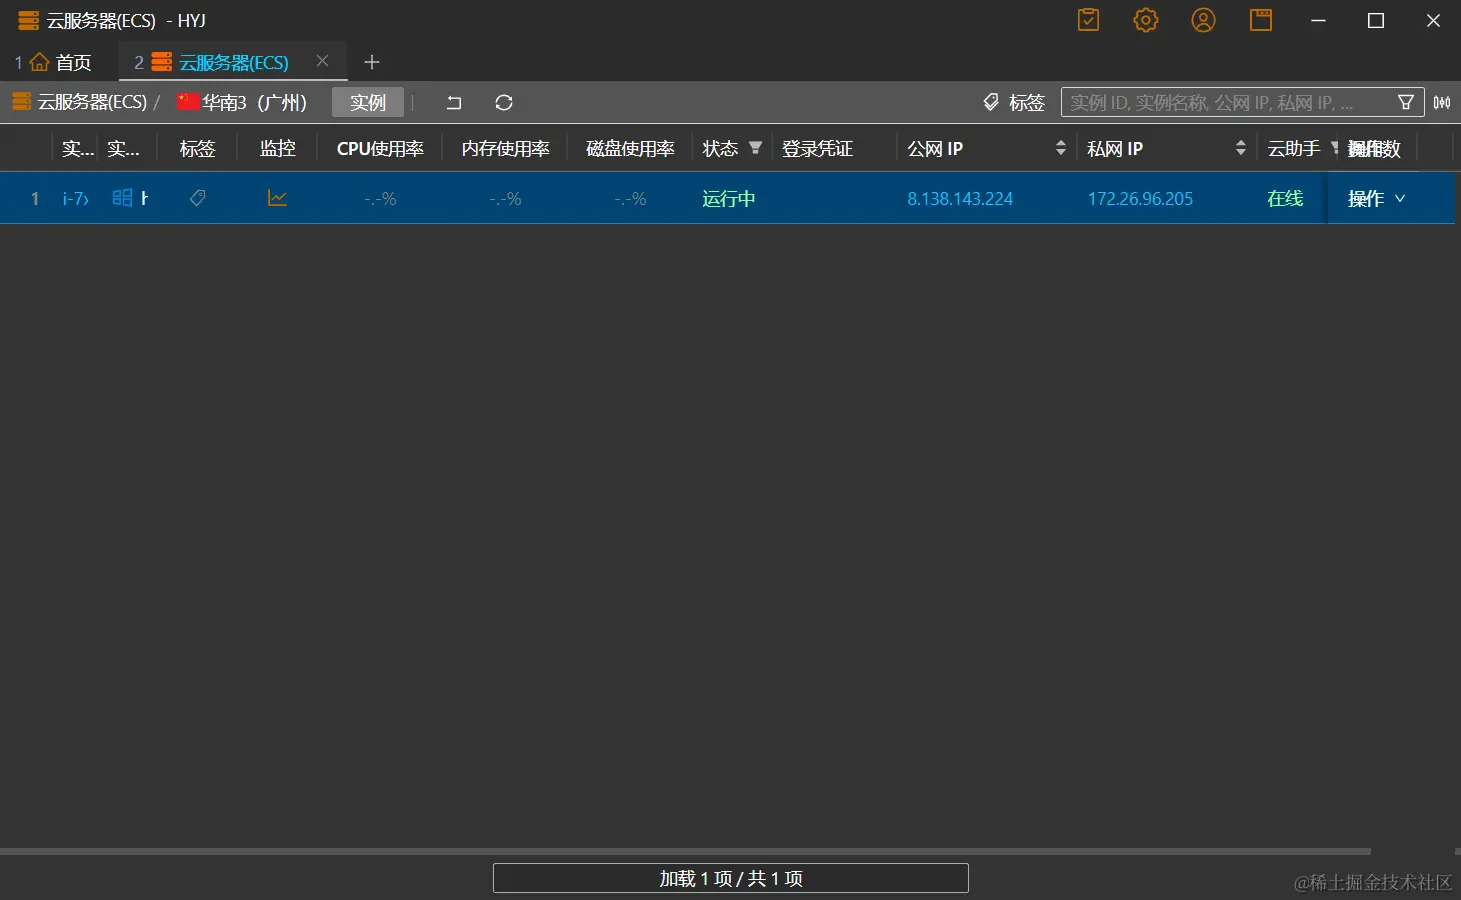Click the 登录凭证 column header
The width and height of the screenshot is (1461, 900).
pyautogui.click(x=817, y=149)
